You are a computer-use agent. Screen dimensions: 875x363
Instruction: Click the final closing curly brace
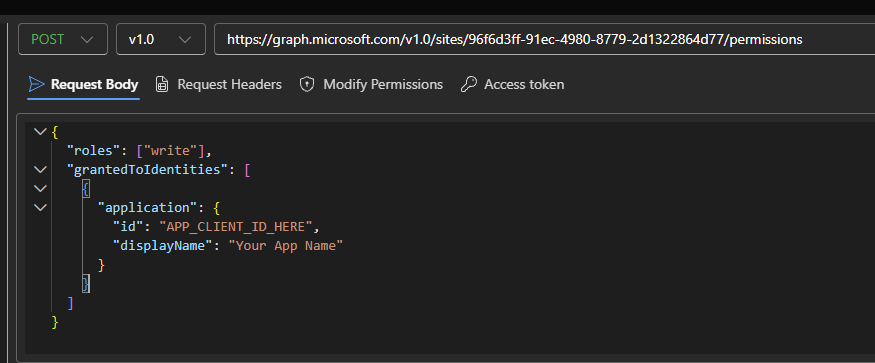tap(55, 322)
